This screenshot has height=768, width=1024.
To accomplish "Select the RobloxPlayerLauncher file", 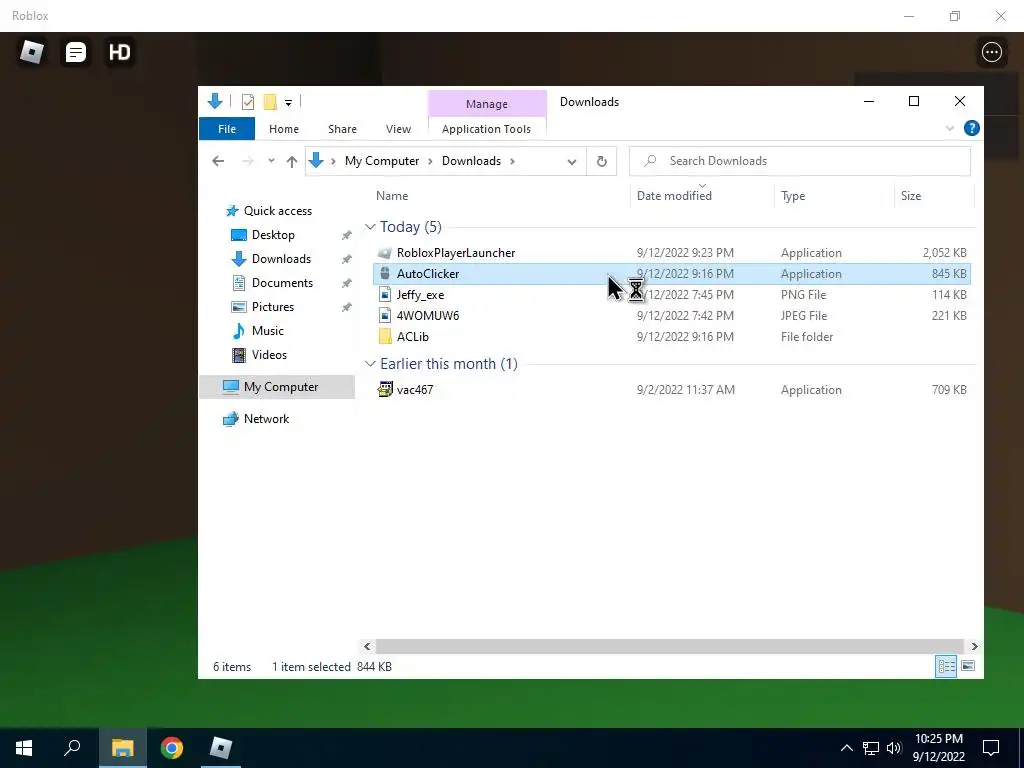I will pyautogui.click(x=456, y=253).
